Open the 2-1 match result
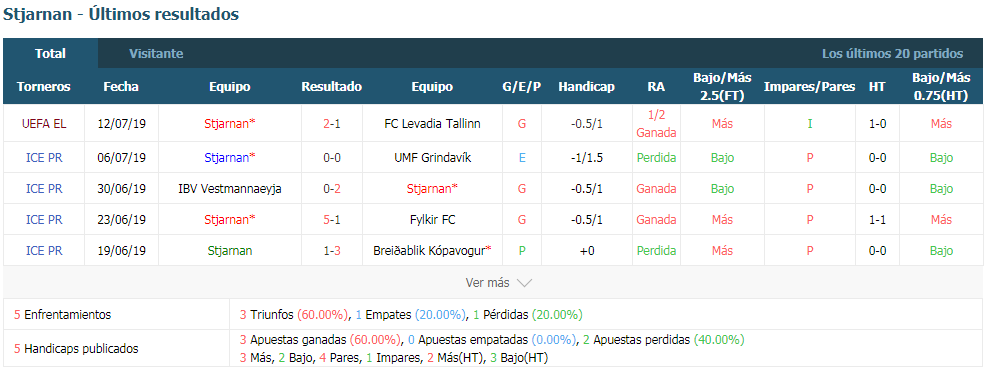Image resolution: width=990 pixels, height=367 pixels. click(332, 124)
